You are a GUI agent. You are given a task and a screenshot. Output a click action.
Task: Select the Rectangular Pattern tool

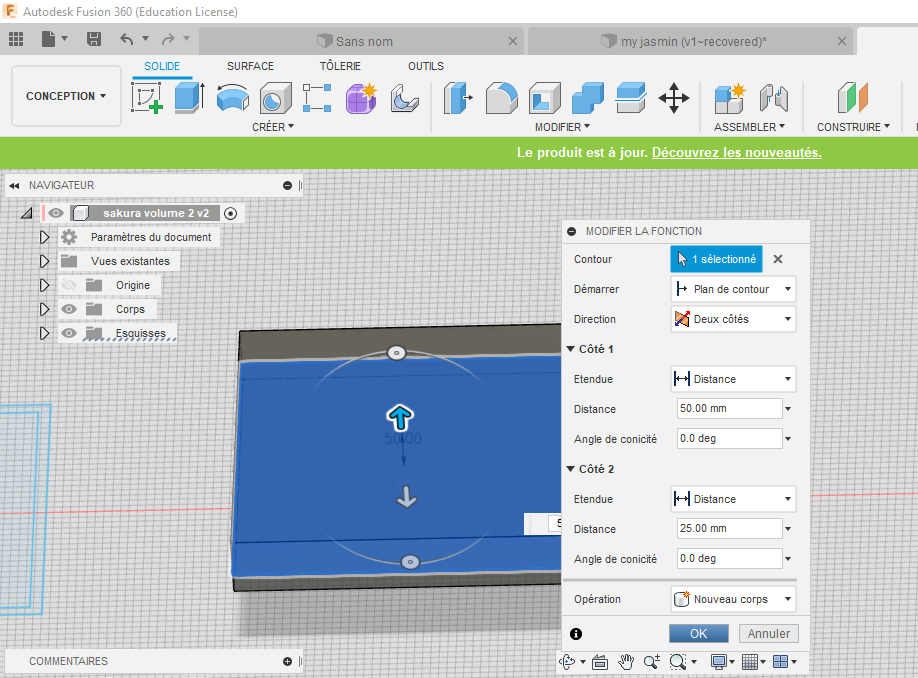317,98
